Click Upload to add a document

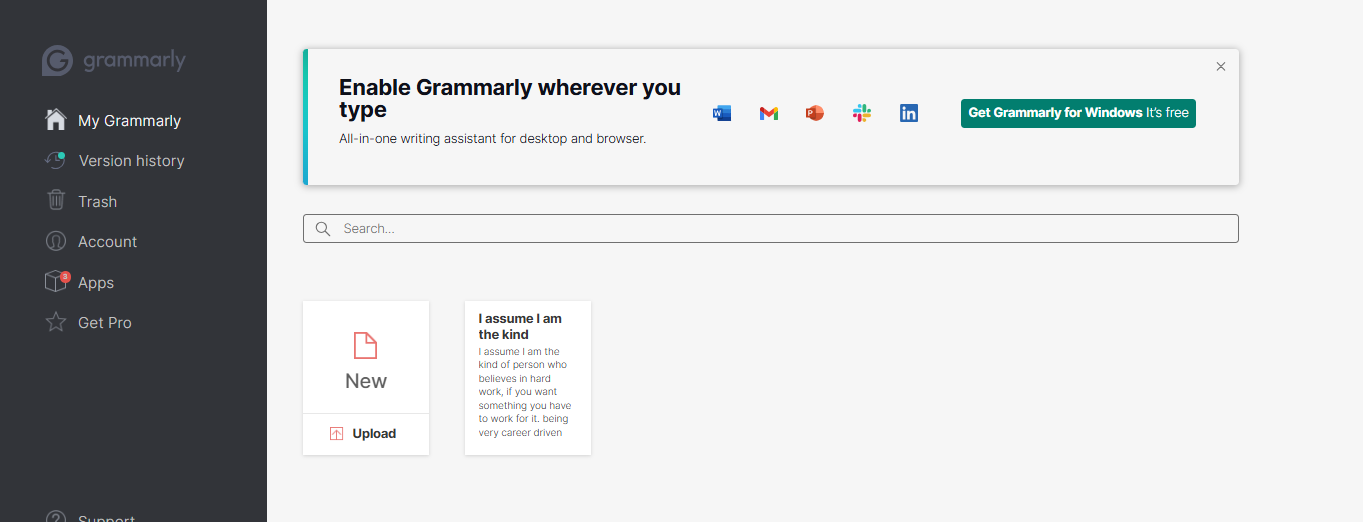point(365,434)
